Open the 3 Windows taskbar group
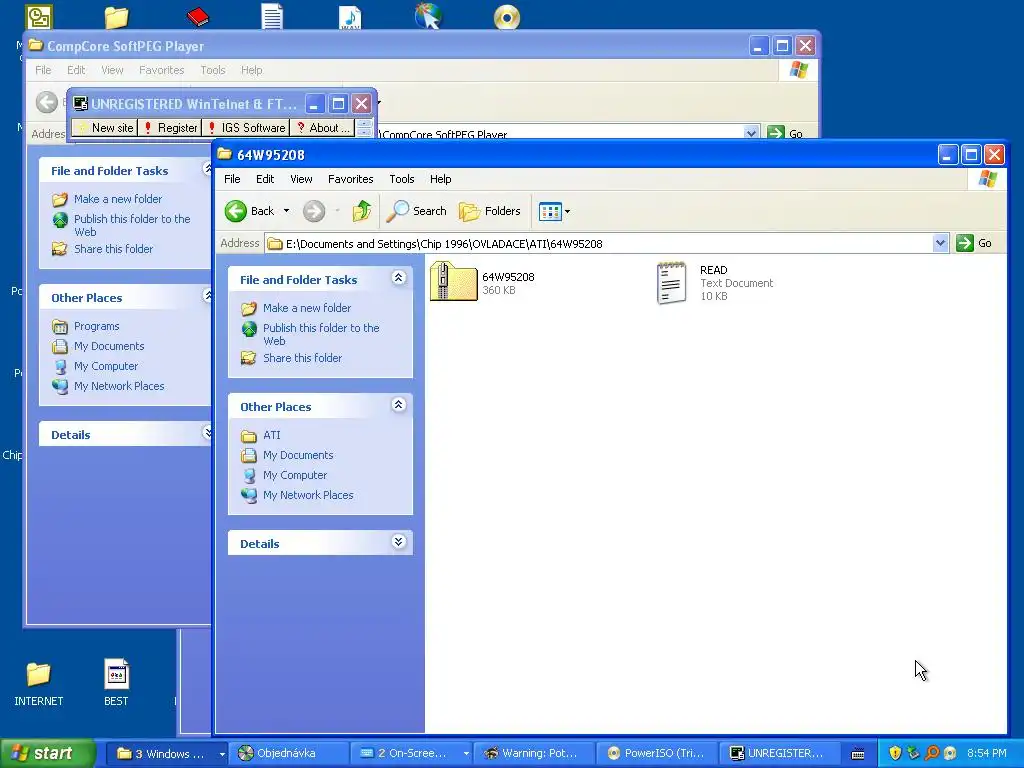Viewport: 1024px width, 768px height. pyautogui.click(x=166, y=754)
